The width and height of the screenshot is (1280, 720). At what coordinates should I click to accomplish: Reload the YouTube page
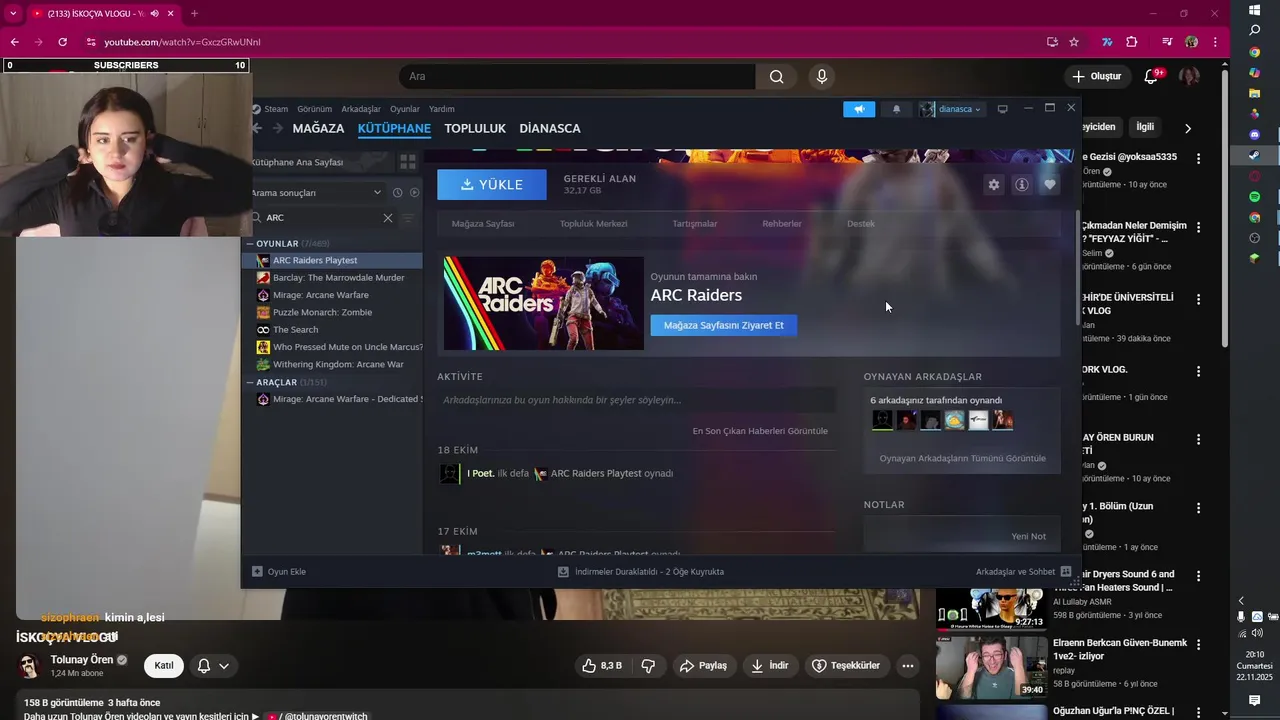click(x=62, y=42)
